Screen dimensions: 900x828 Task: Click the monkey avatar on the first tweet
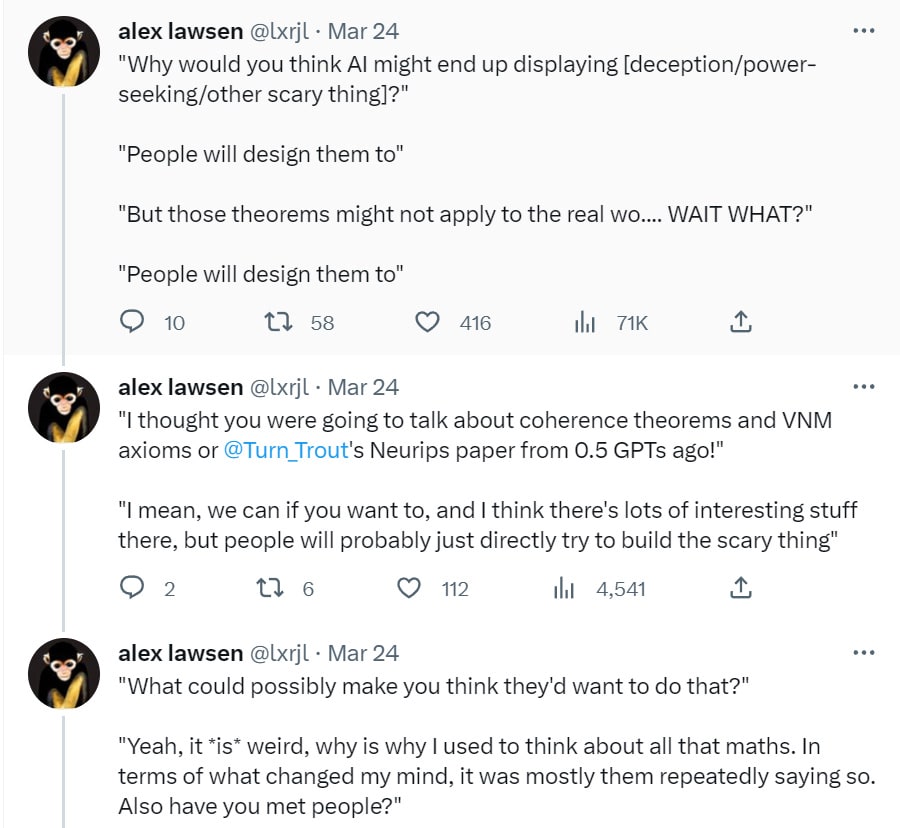(64, 52)
